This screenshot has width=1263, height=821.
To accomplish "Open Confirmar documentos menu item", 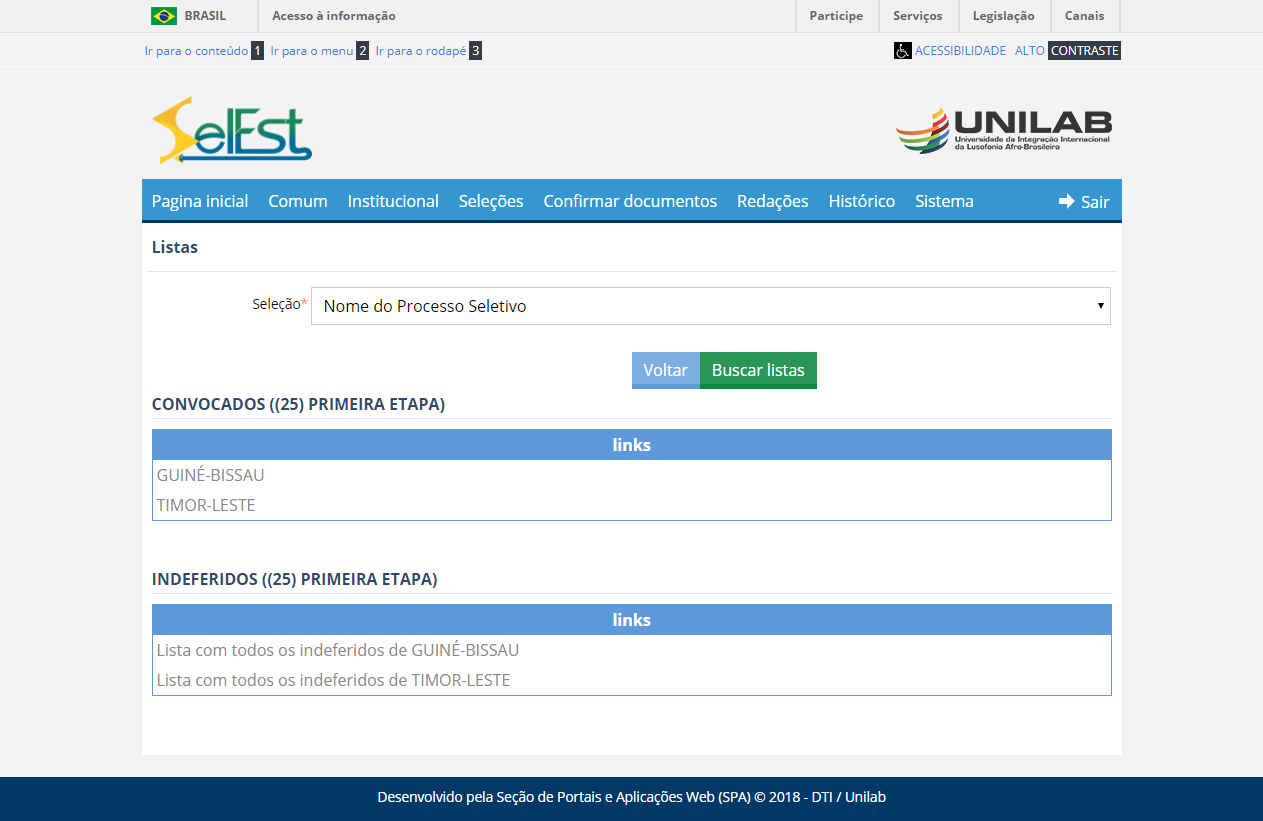I will (x=630, y=201).
